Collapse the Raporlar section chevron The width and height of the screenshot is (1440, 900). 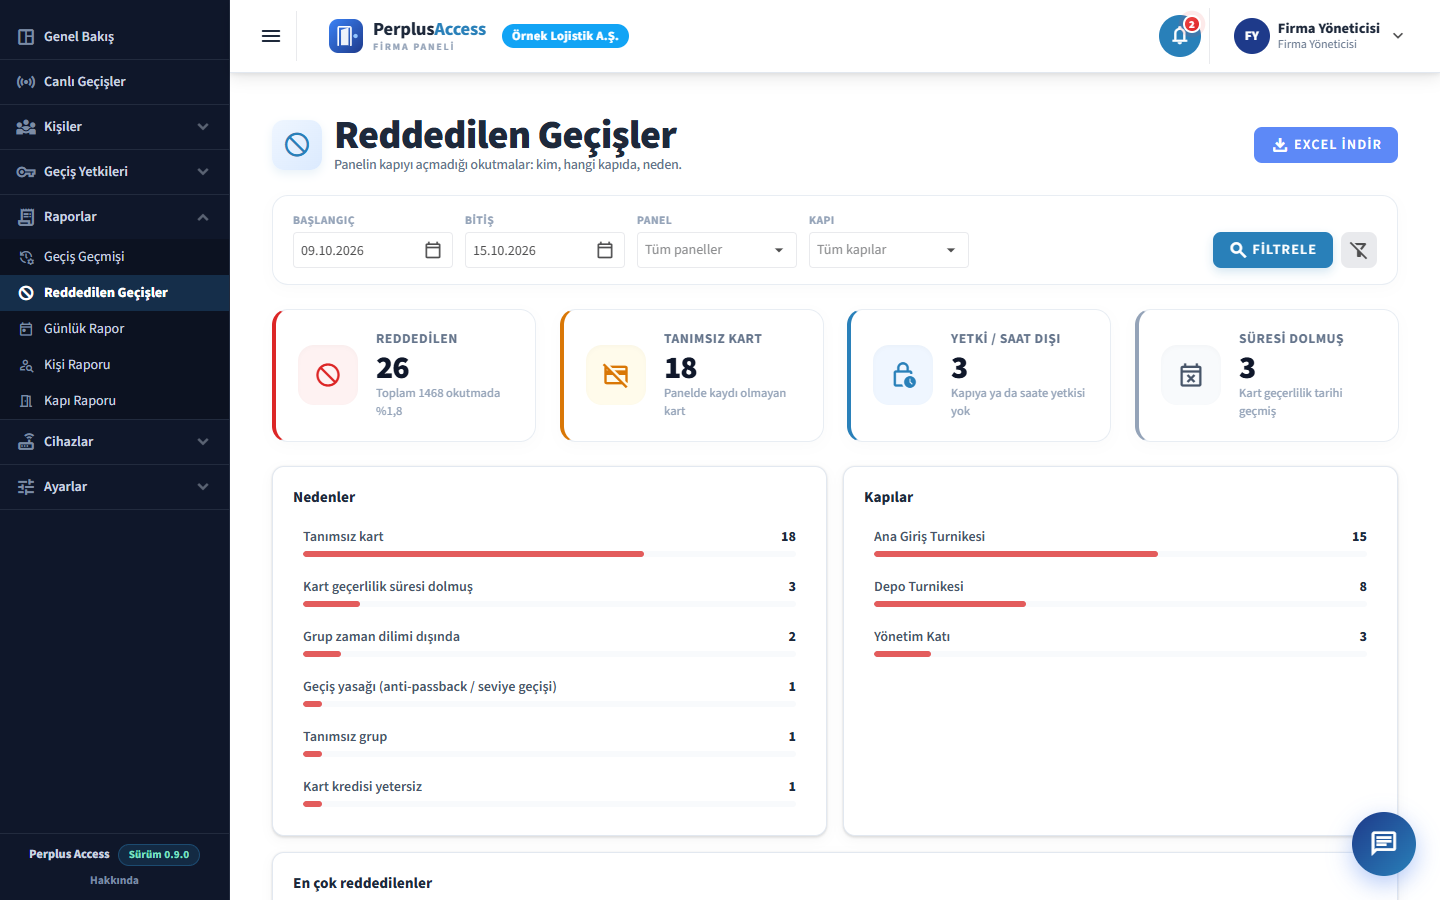(x=203, y=217)
